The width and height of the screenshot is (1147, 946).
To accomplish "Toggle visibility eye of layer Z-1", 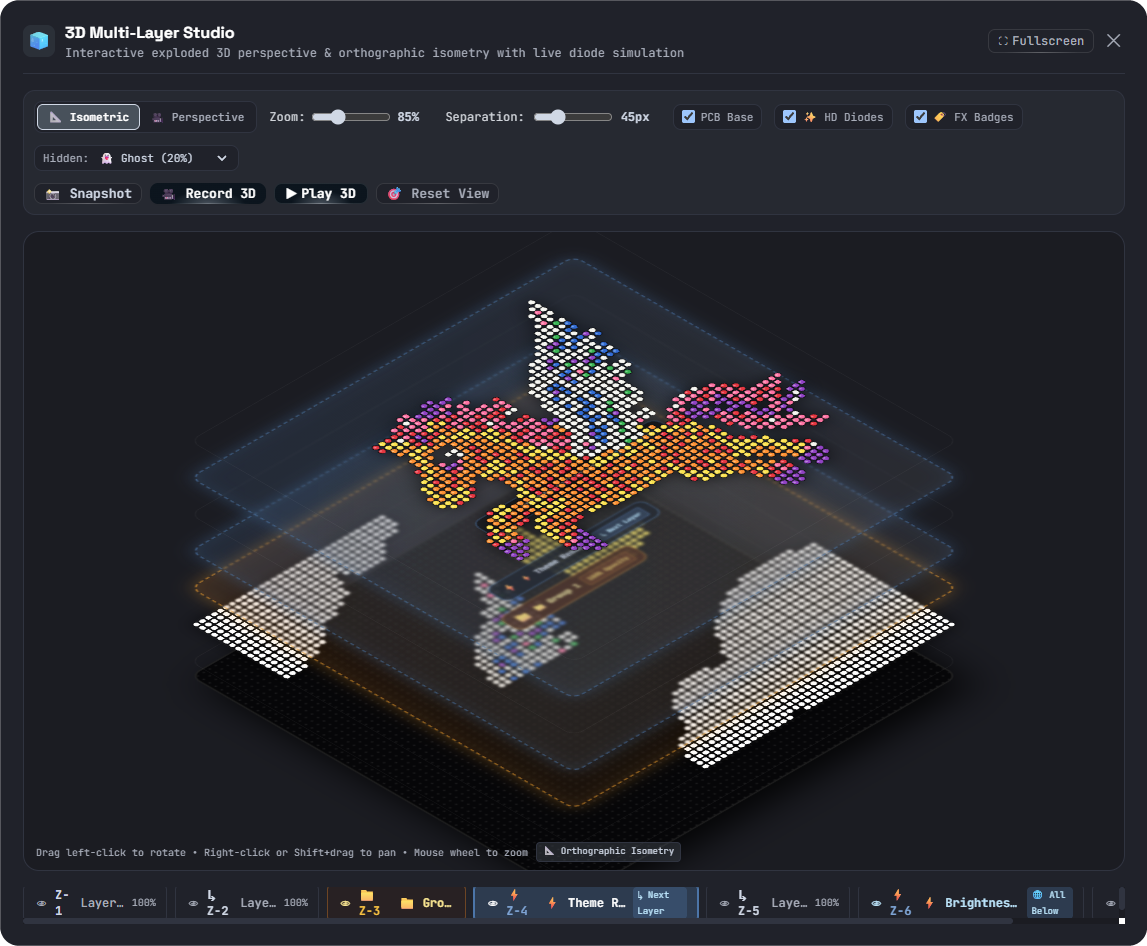I will pyautogui.click(x=42, y=904).
